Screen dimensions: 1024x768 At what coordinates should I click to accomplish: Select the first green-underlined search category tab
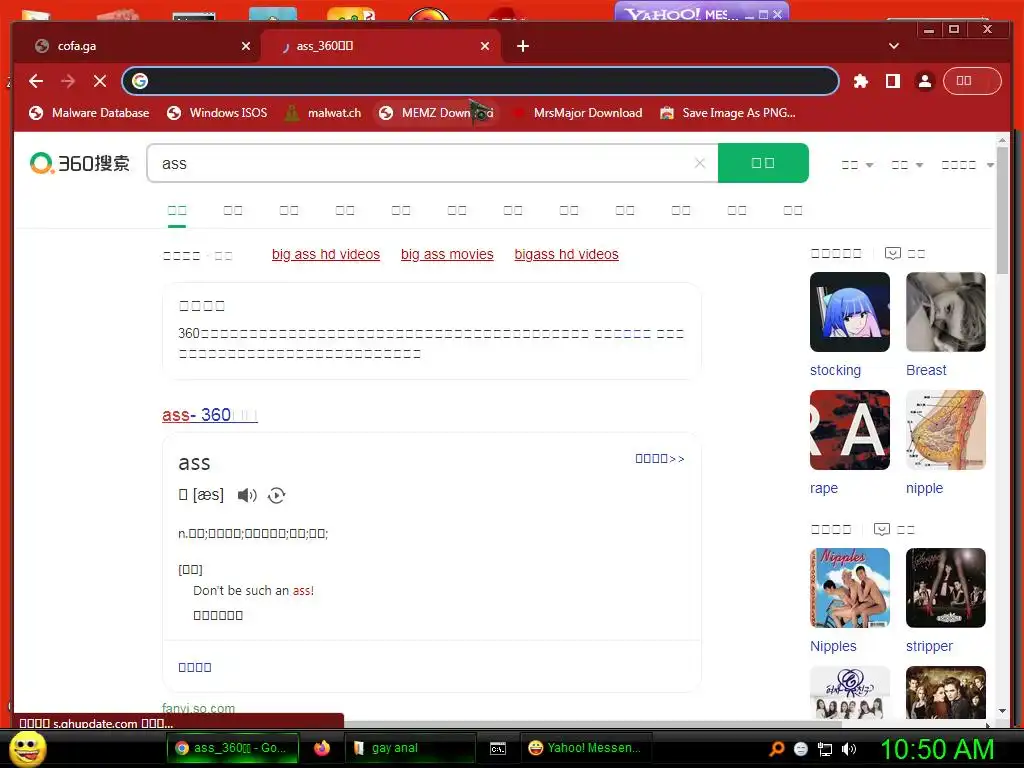(177, 211)
